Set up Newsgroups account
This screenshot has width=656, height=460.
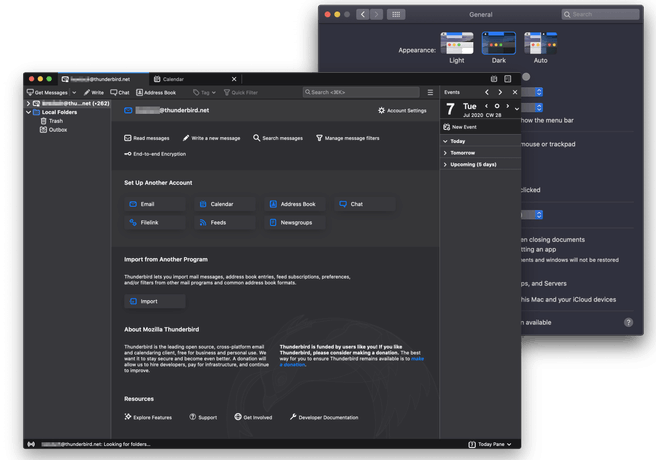295,222
